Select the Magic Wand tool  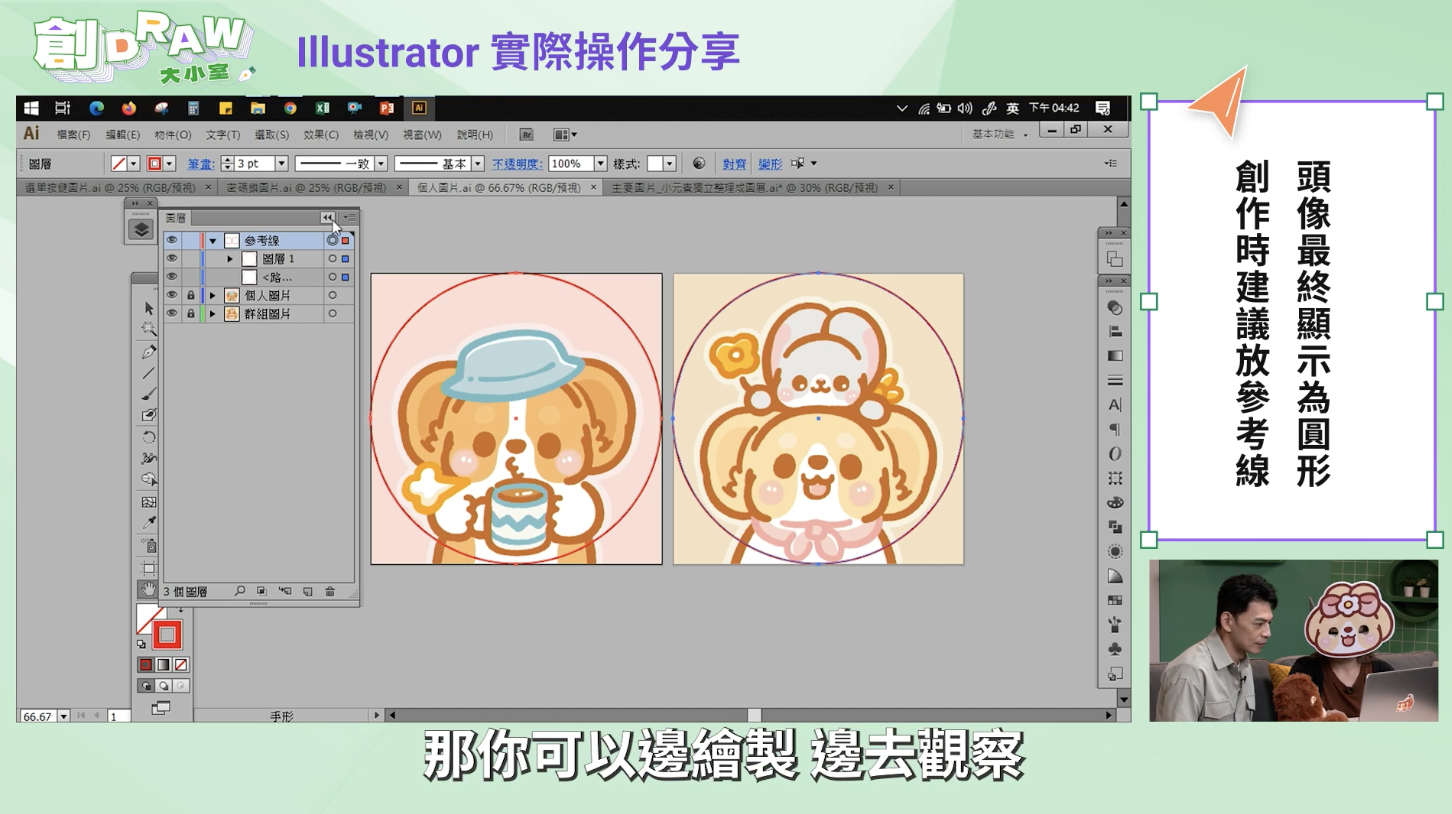(149, 329)
